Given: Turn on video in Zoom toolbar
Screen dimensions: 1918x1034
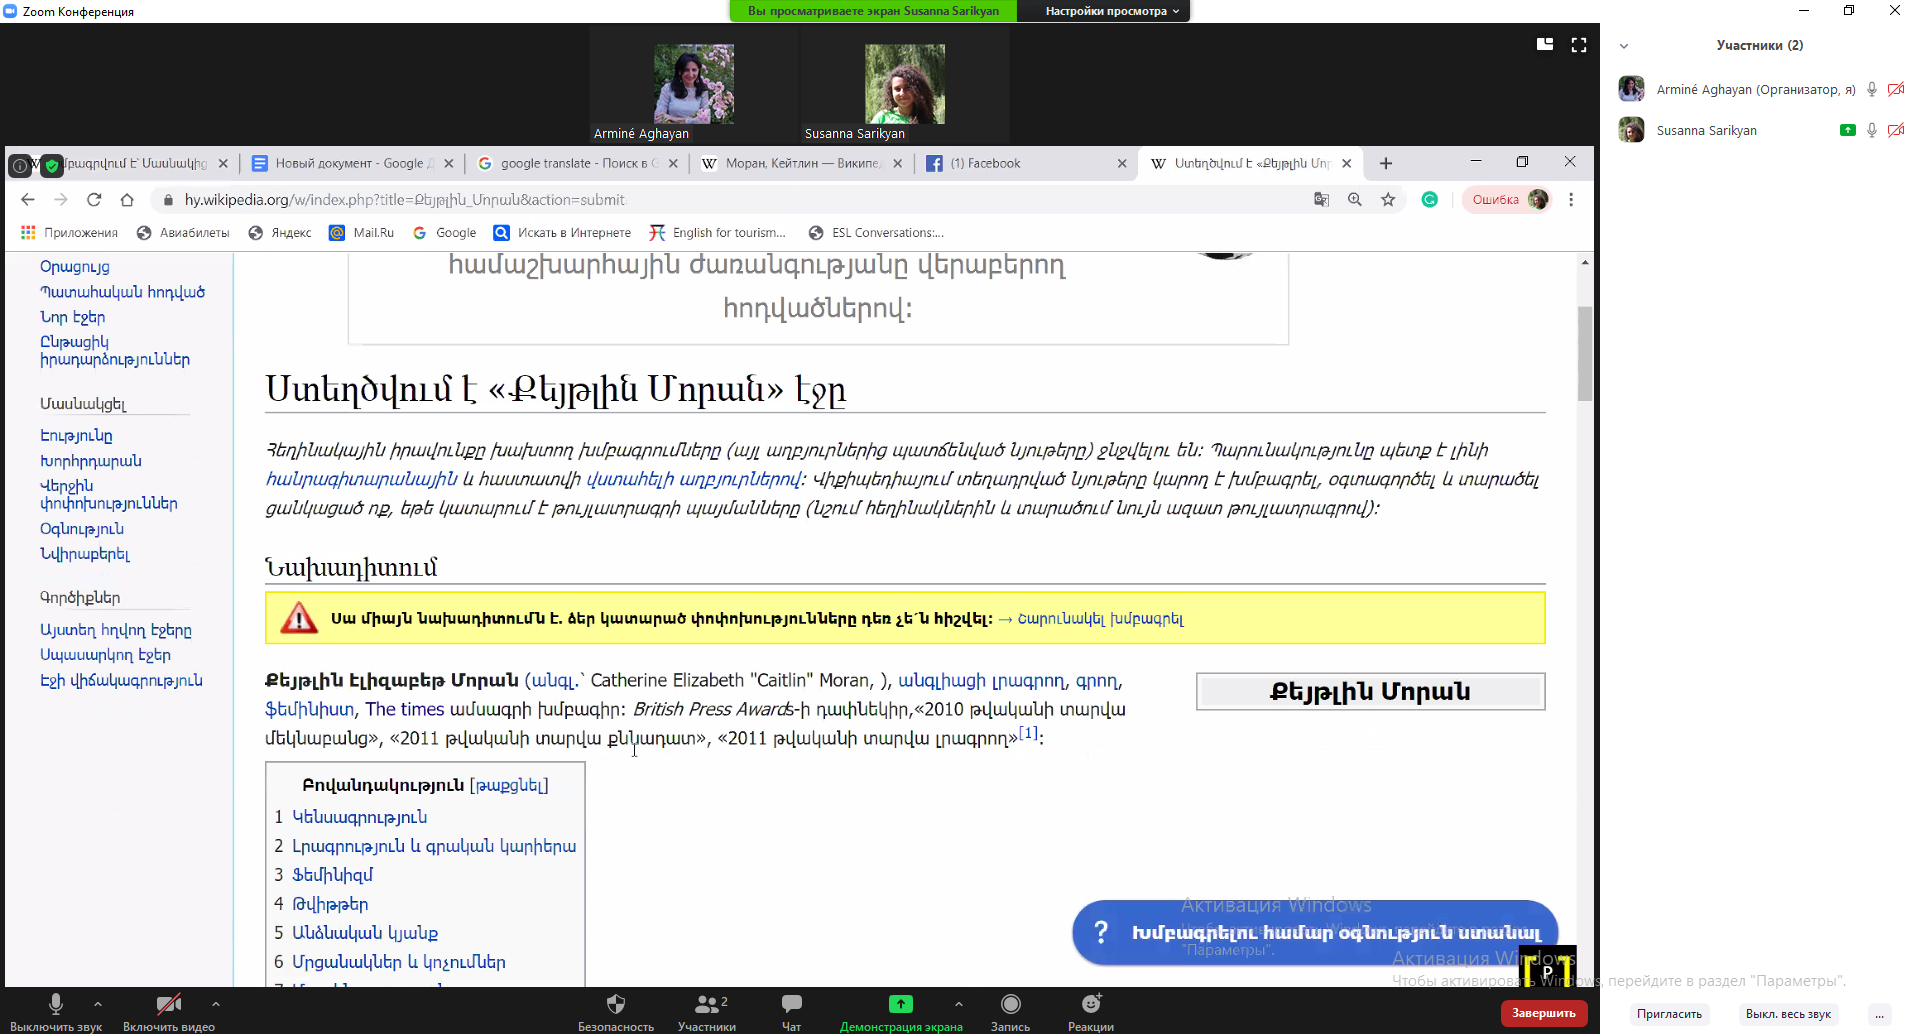Looking at the screenshot, I should 168,1011.
